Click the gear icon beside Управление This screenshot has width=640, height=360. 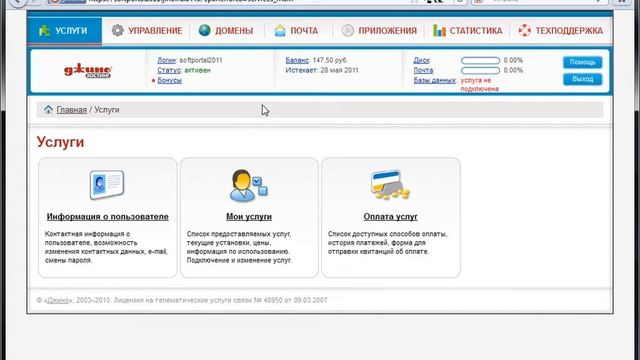(x=118, y=30)
